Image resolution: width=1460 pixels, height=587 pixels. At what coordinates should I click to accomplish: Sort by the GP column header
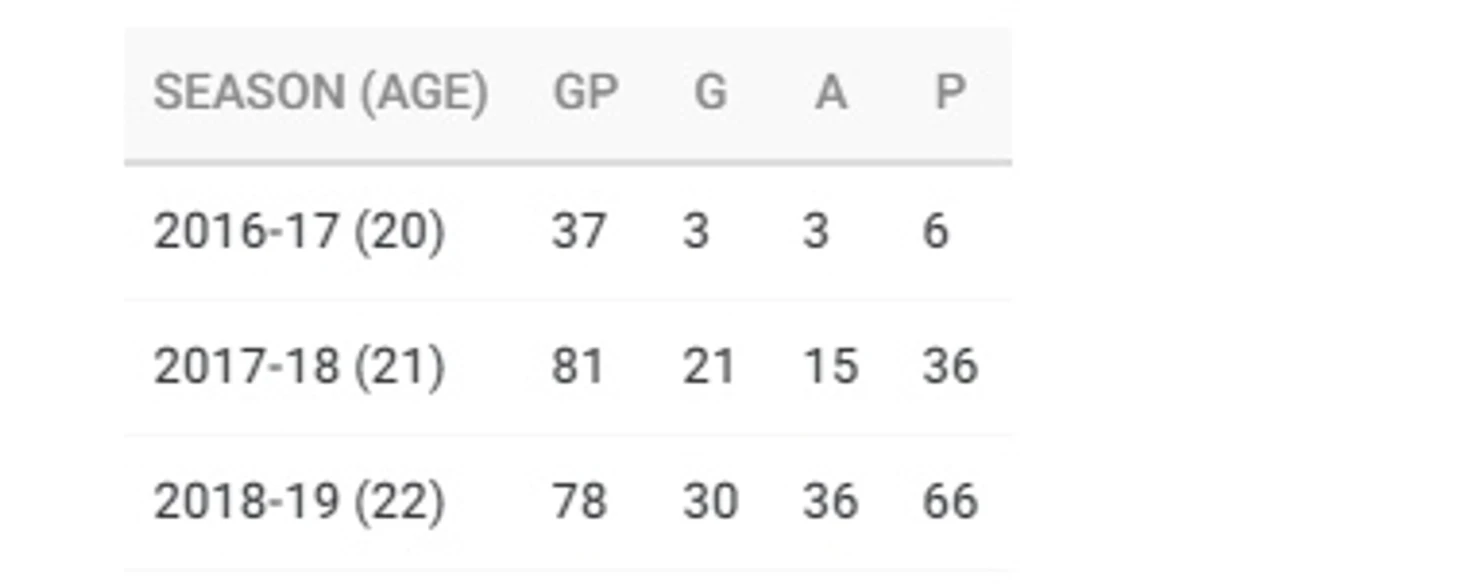click(x=586, y=93)
